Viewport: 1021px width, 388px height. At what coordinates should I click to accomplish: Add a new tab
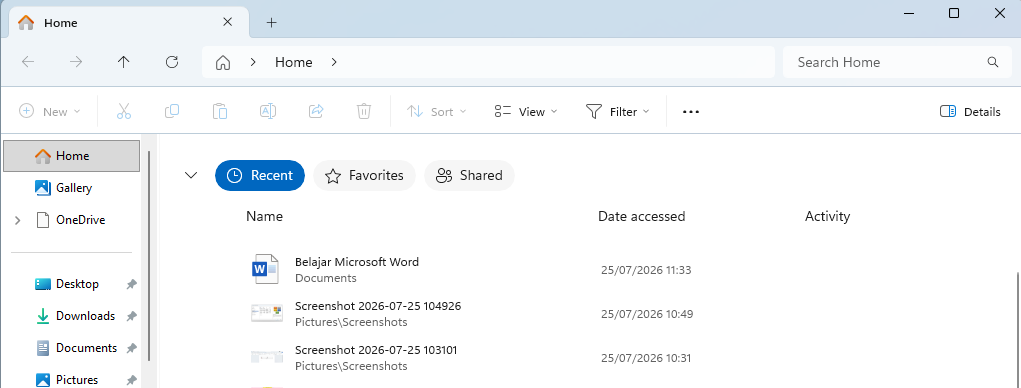click(272, 23)
